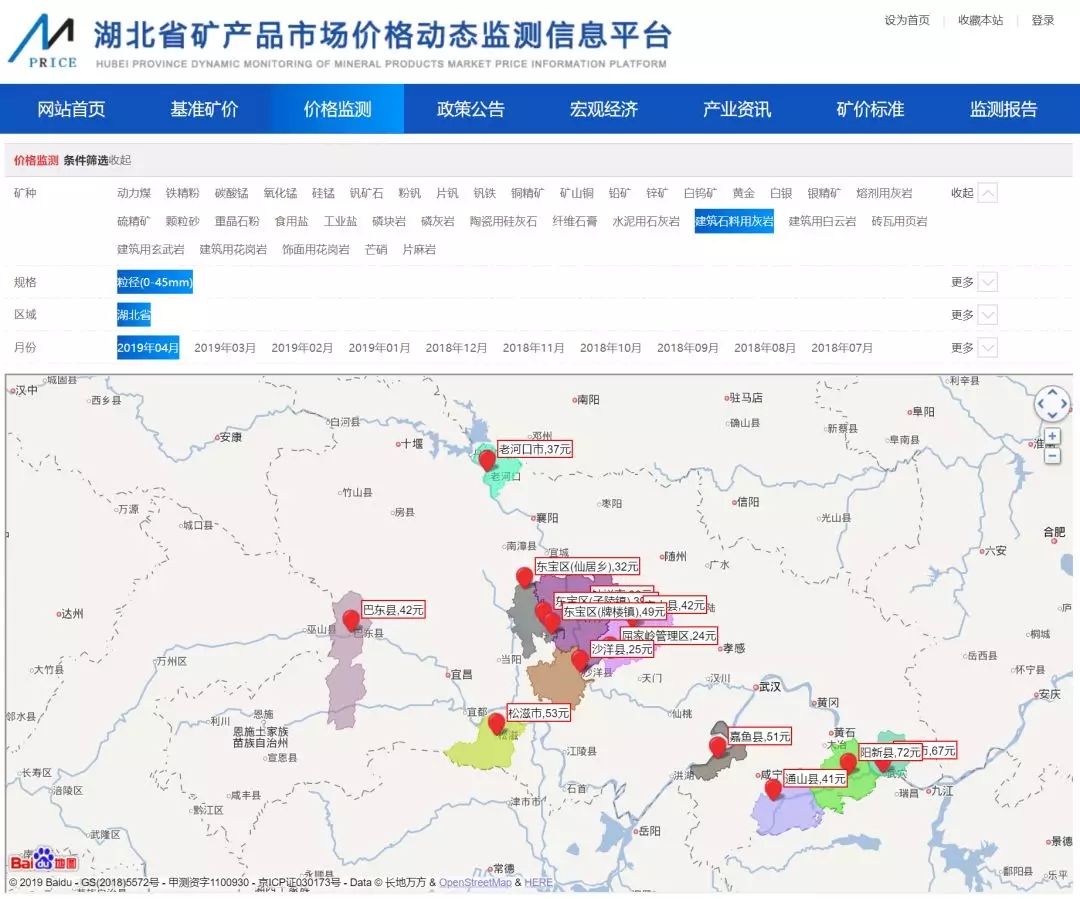Pan the map up with arrow control

pyautogui.click(x=1052, y=392)
